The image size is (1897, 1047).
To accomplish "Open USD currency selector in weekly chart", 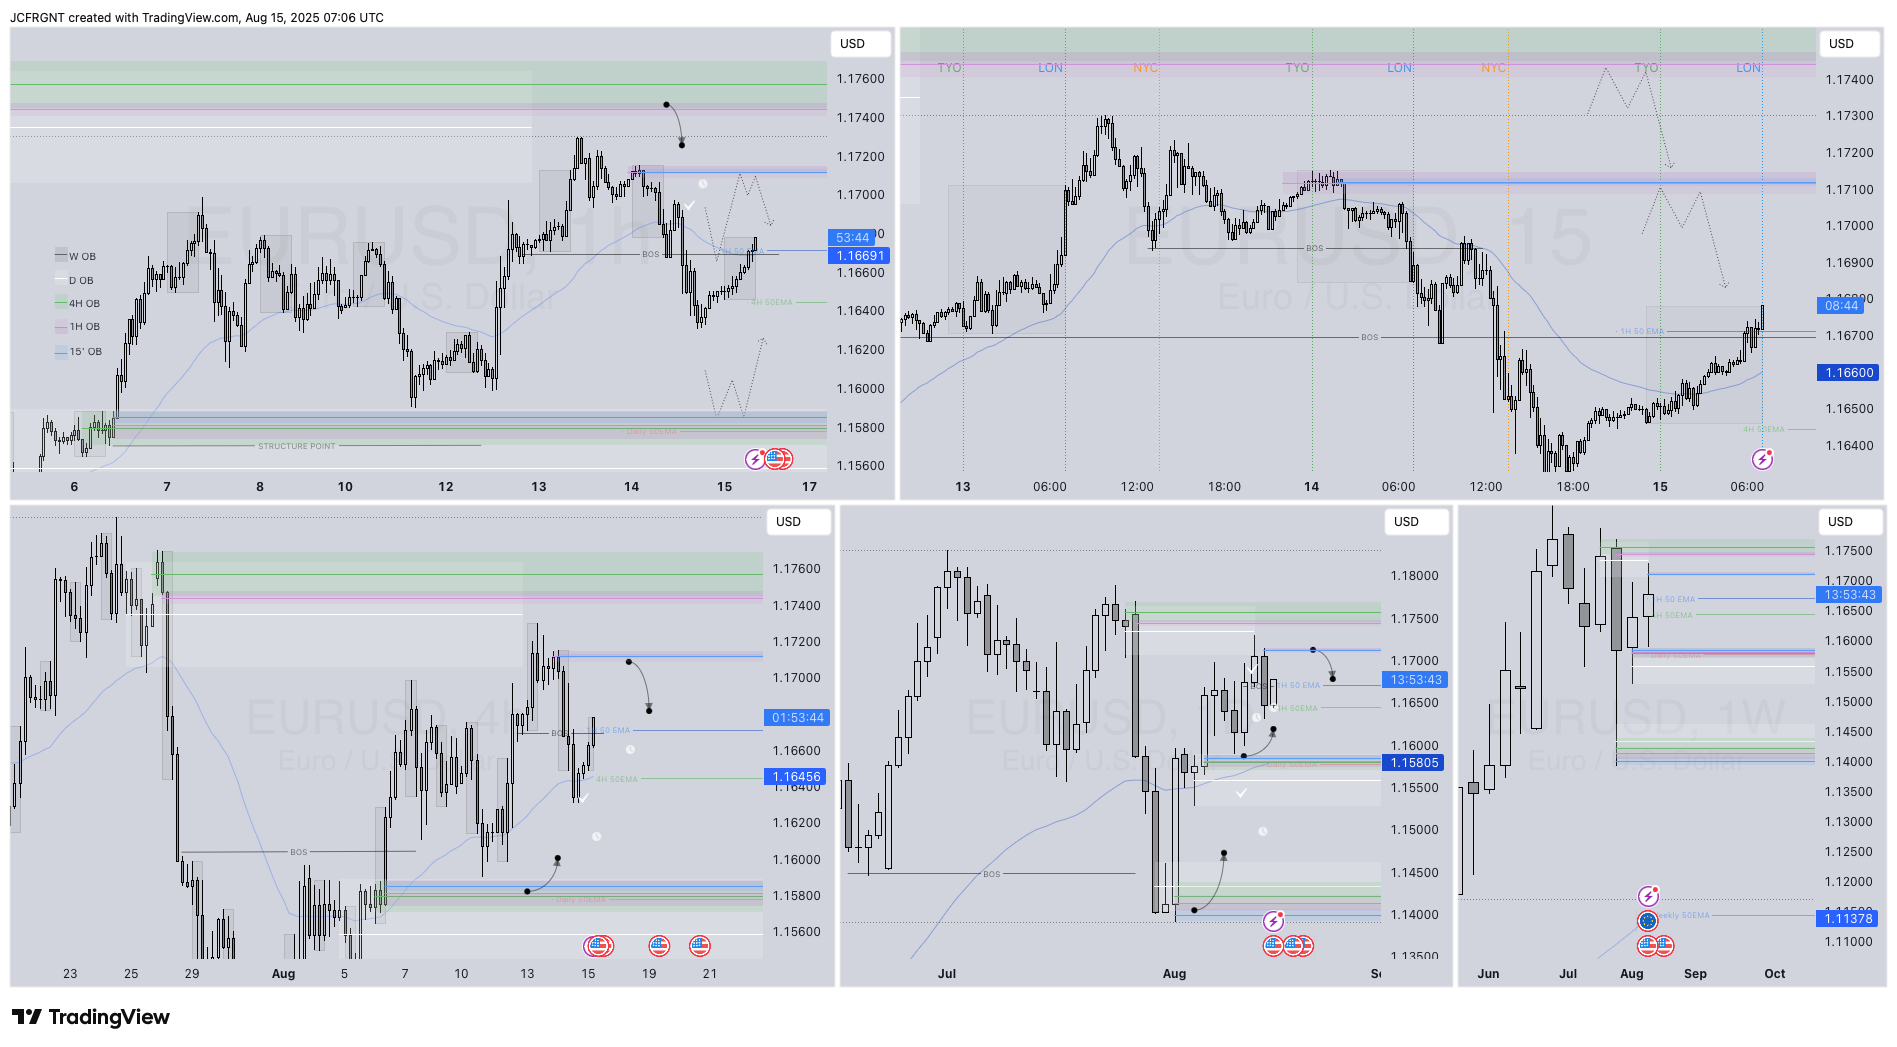I will [1848, 522].
